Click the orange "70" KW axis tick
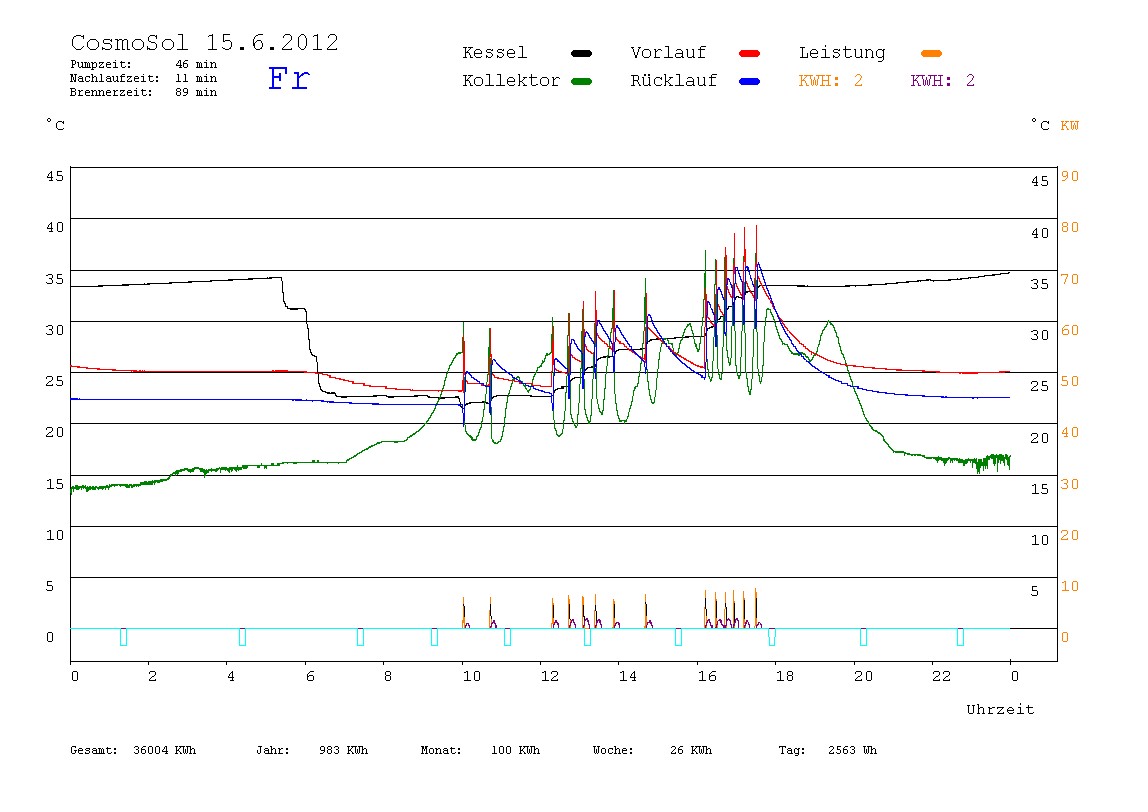 1070,280
